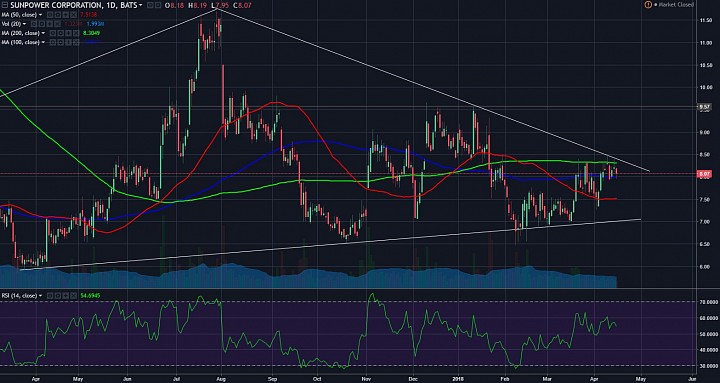Click the plus icon beside MA (50, close)
The height and width of the screenshot is (383, 720).
click(66, 15)
